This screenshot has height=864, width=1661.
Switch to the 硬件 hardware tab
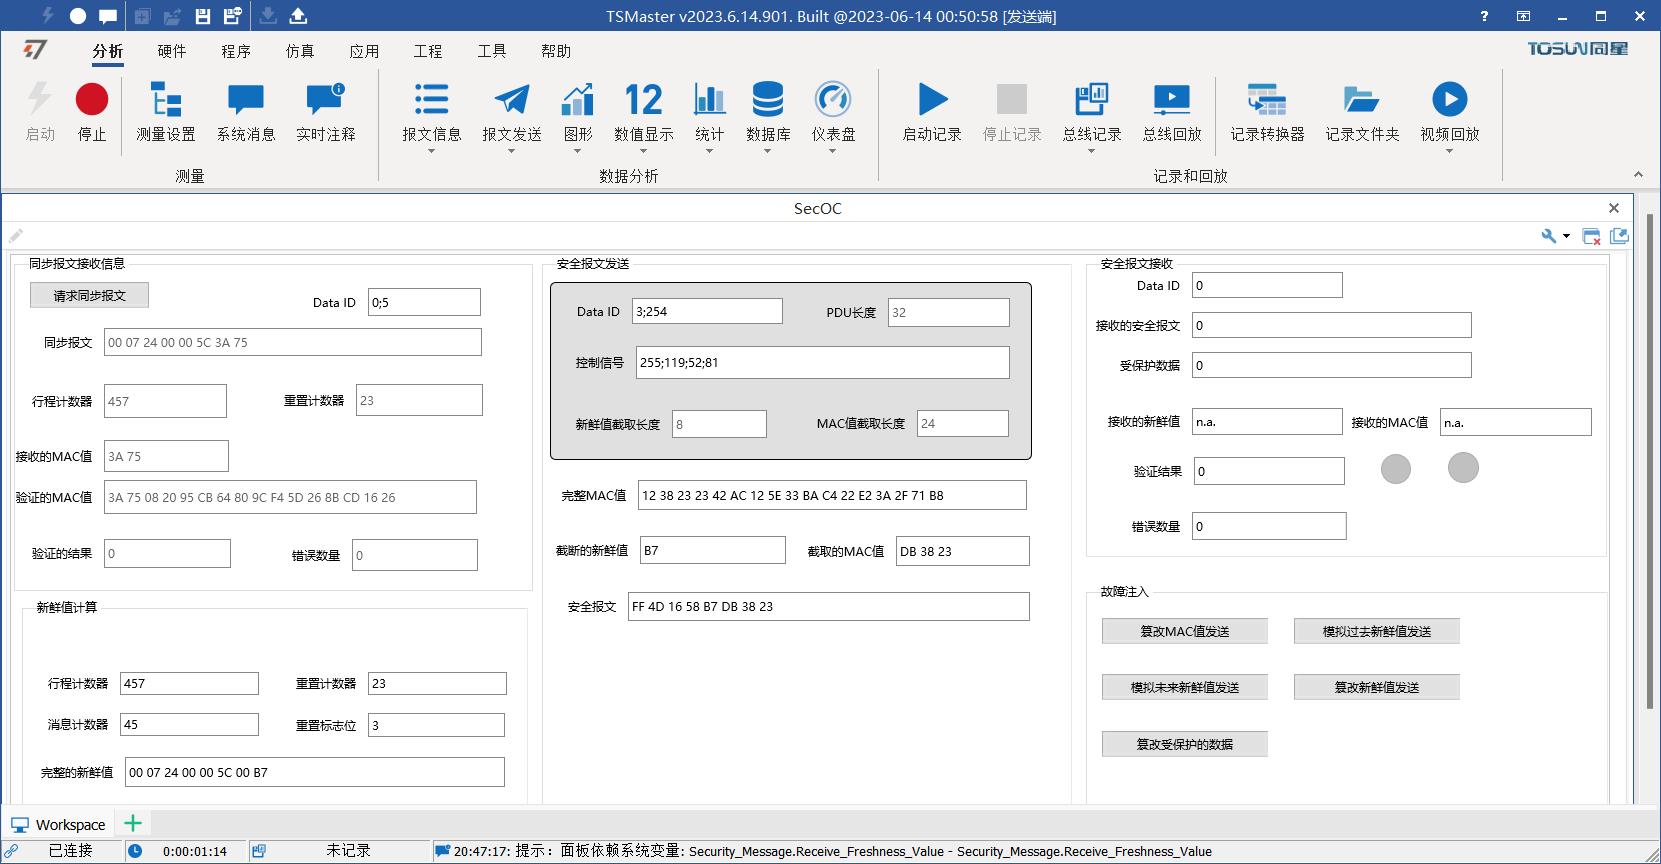(172, 51)
